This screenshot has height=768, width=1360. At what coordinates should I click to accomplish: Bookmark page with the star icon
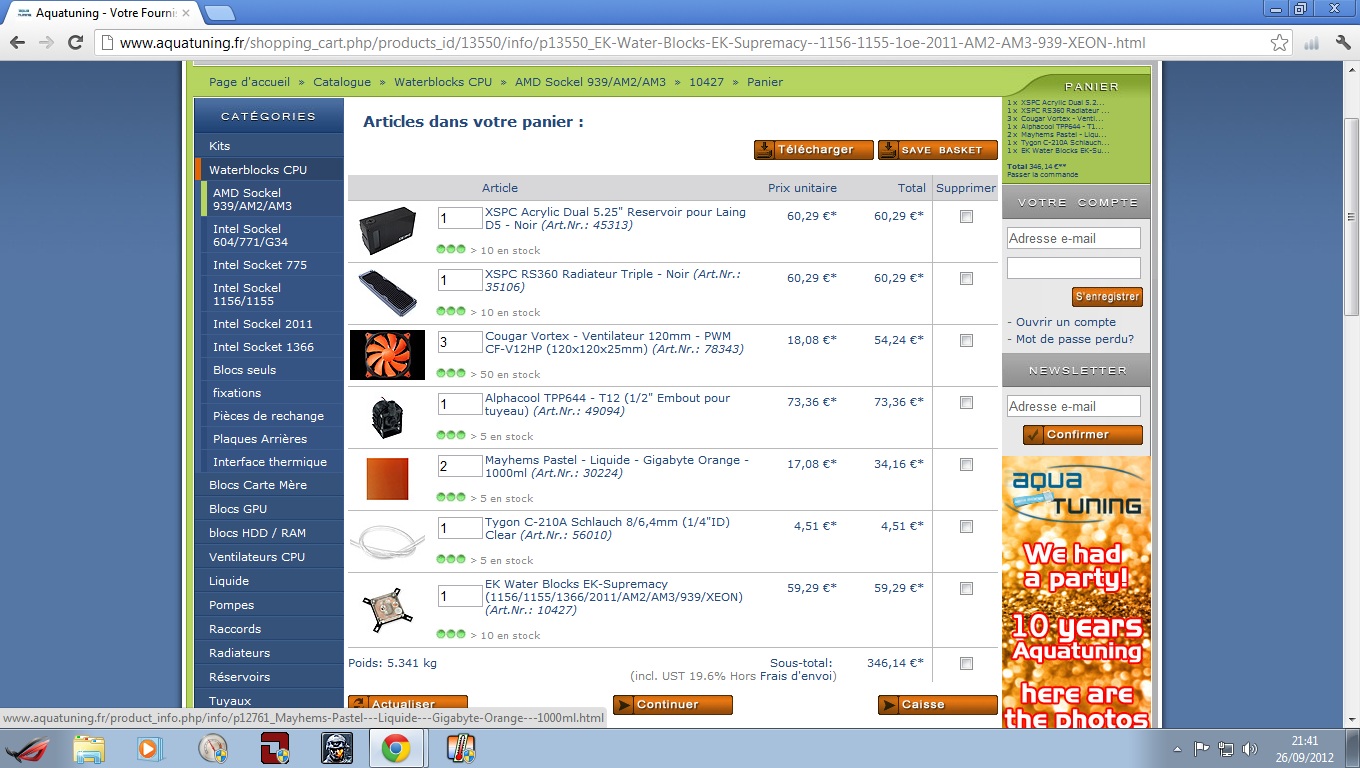click(1279, 43)
